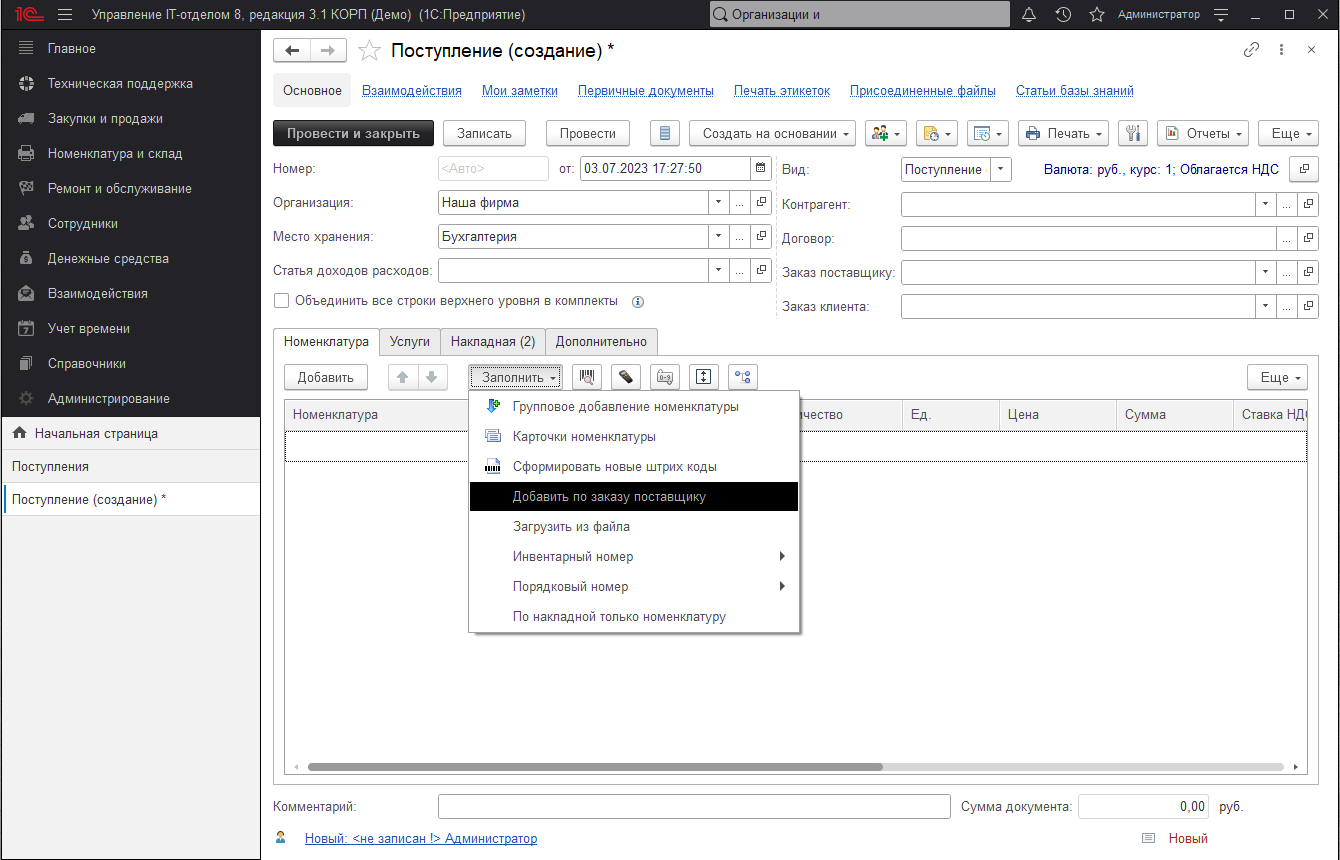Click the serial numbers (0-9) icon
The width and height of the screenshot is (1340, 860).
tap(664, 377)
